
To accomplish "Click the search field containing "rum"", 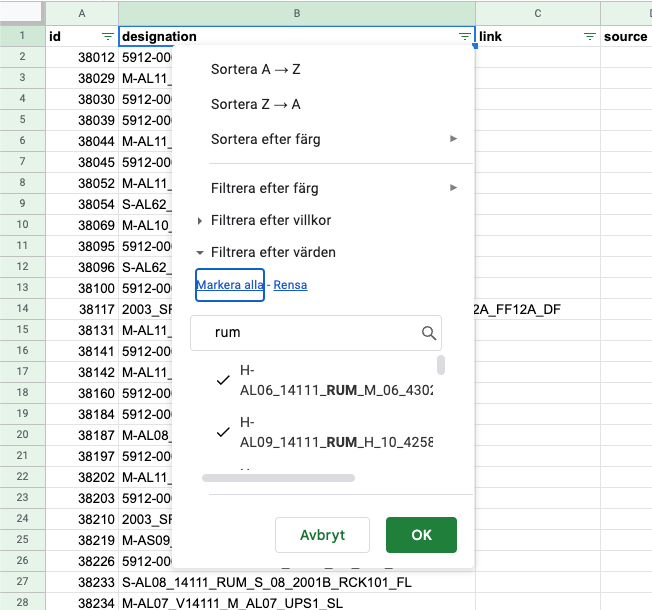I will 316,333.
